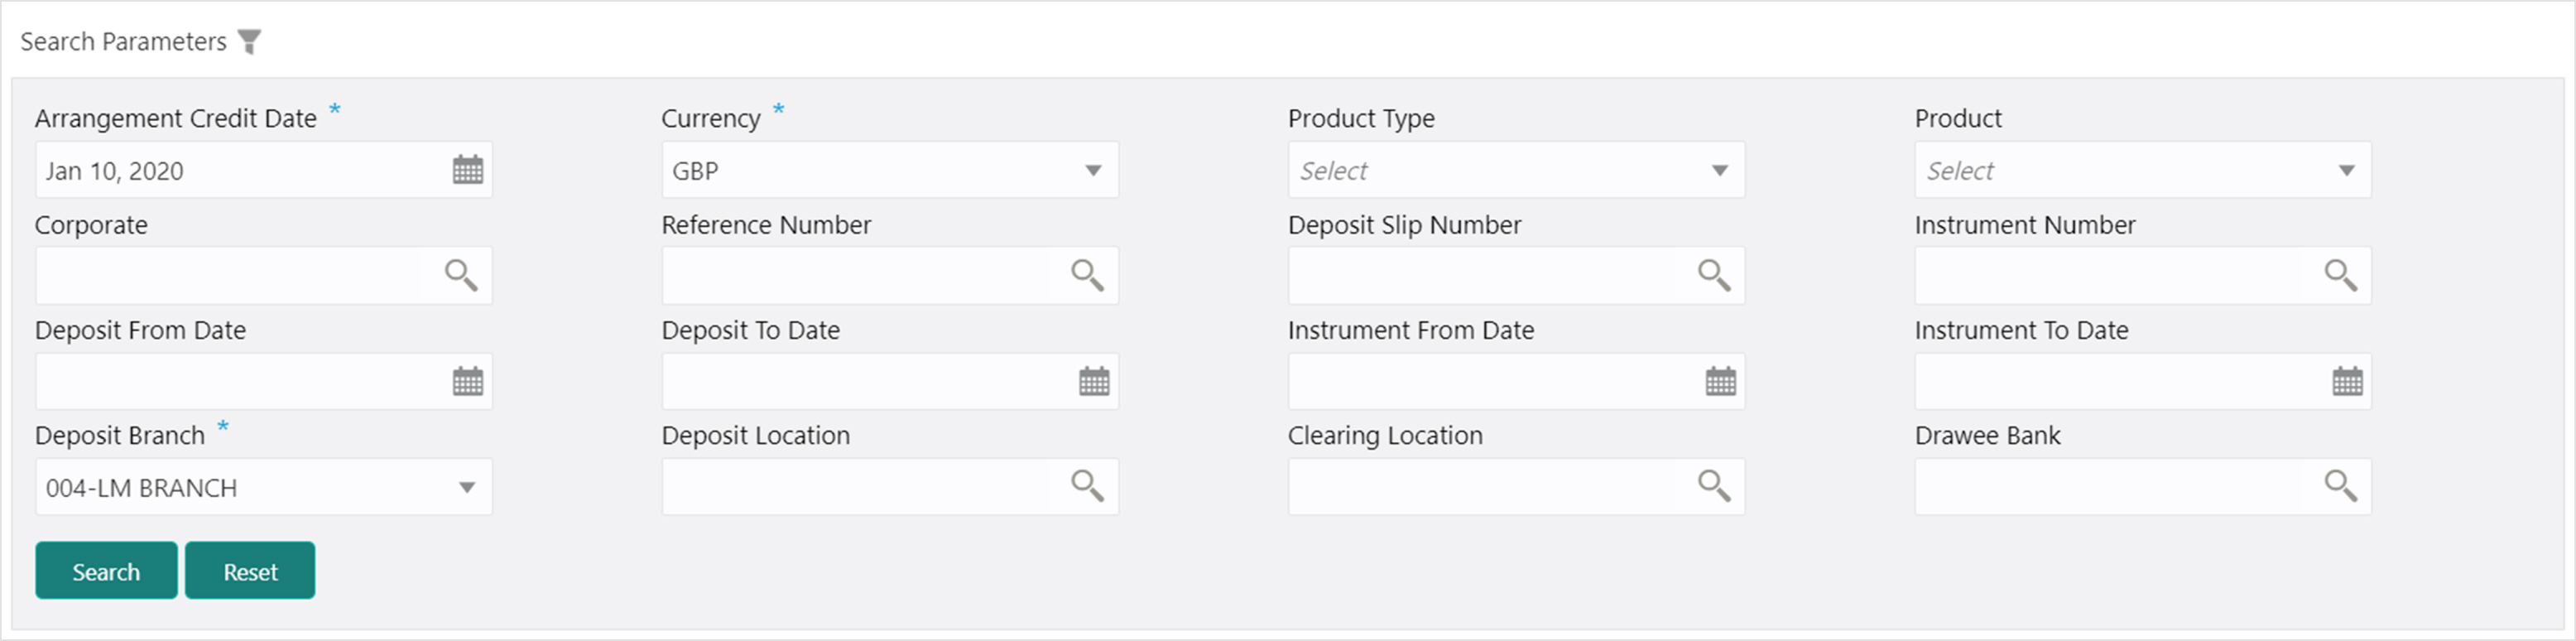The width and height of the screenshot is (2576, 641).
Task: Open the Product Type select dropdown
Action: pos(1516,170)
